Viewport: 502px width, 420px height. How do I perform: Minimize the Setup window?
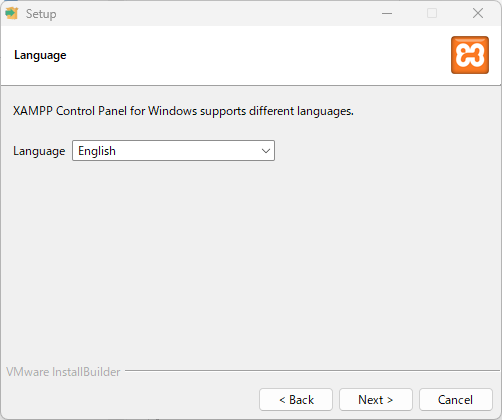coord(387,14)
